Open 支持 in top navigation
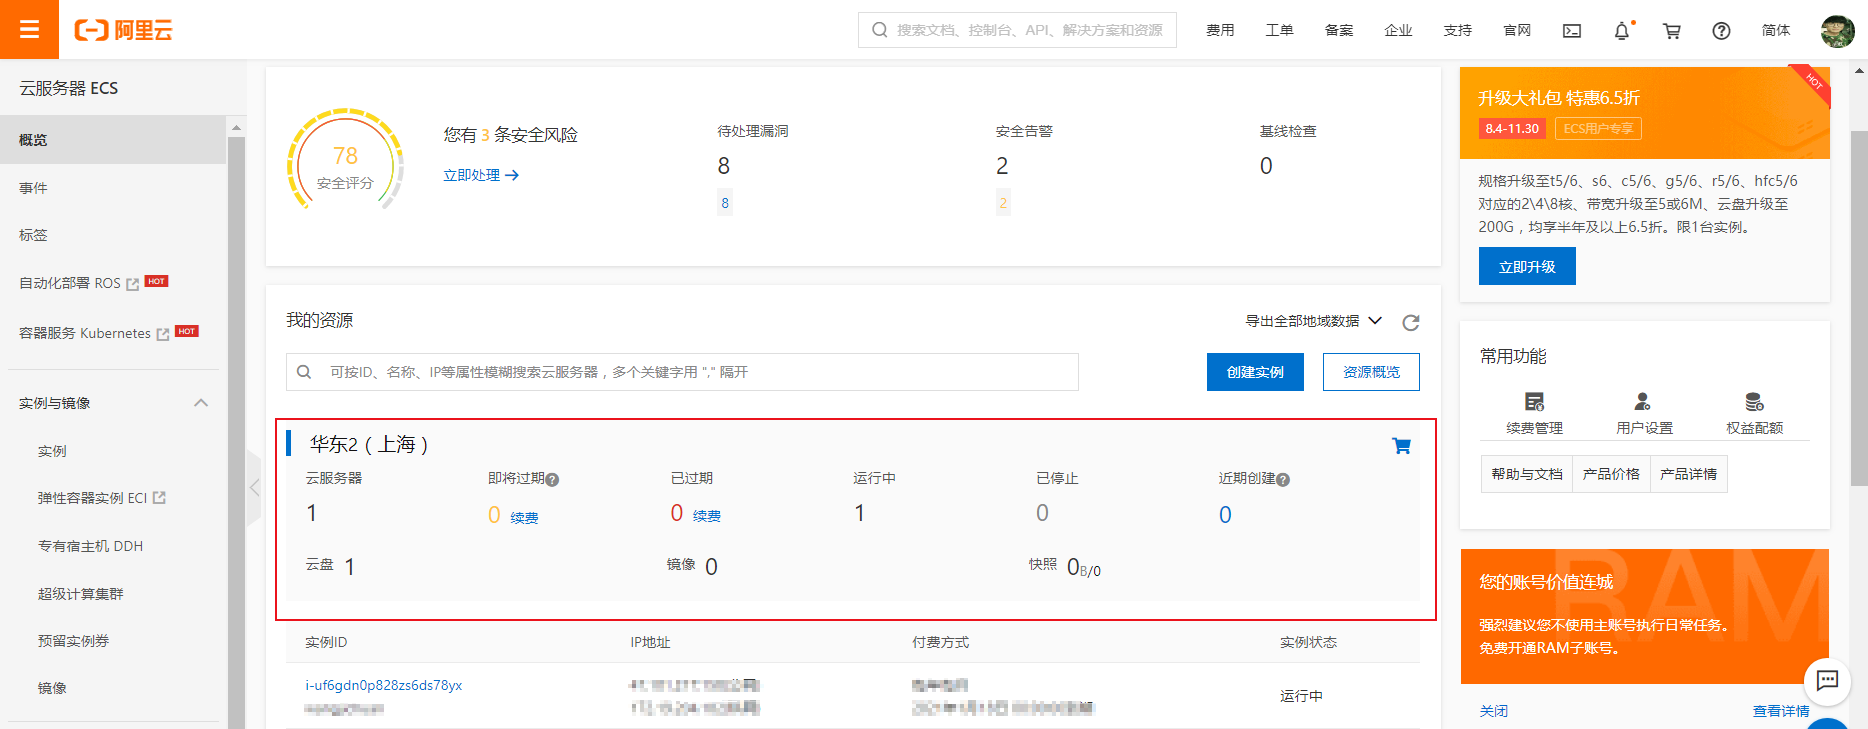Viewport: 1868px width, 729px height. 1458,31
